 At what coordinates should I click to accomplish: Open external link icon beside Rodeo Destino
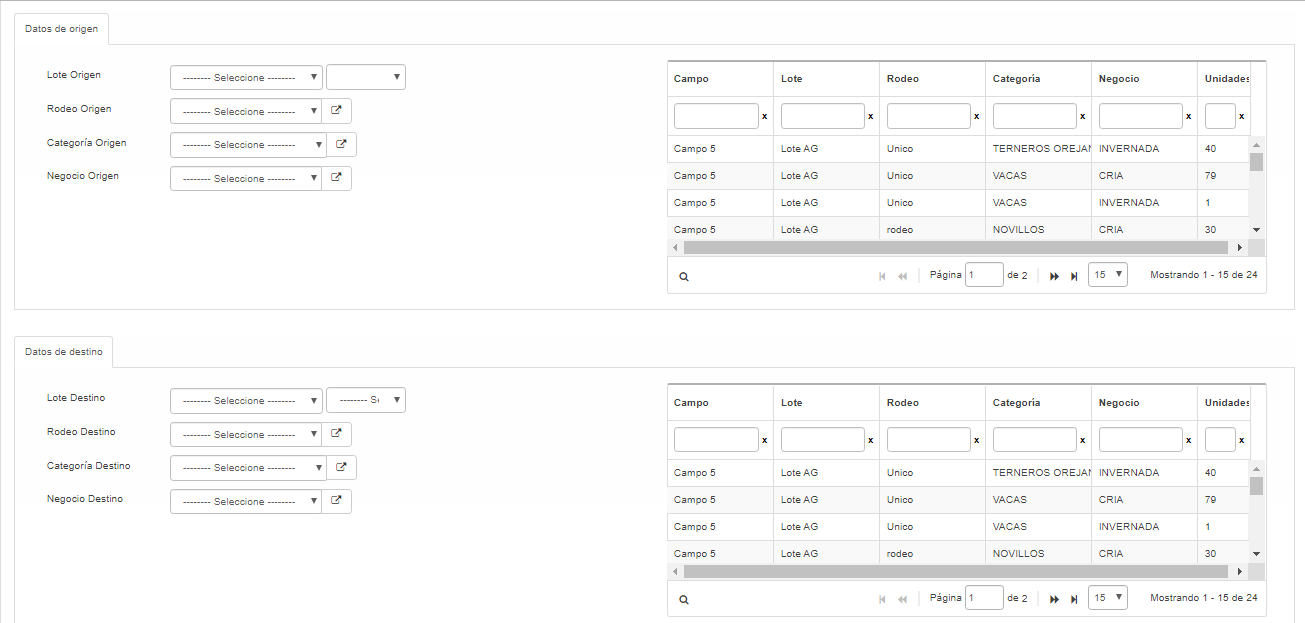[x=337, y=434]
